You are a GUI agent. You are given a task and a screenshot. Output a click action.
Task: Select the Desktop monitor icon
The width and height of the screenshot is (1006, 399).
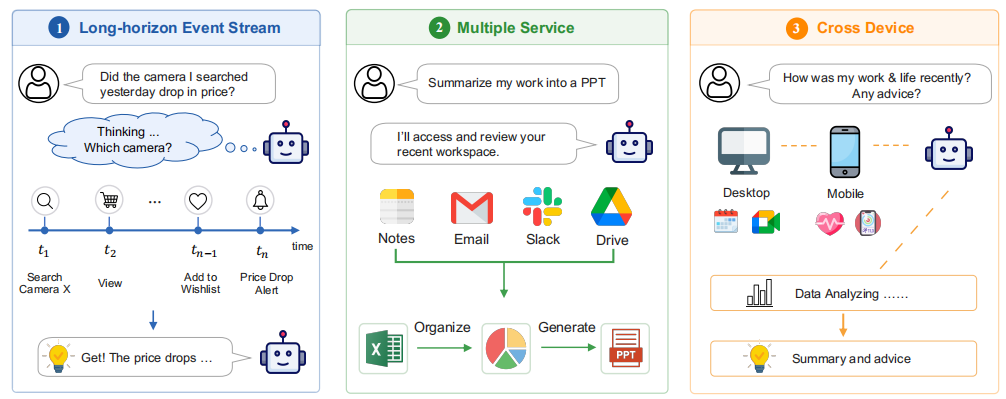(x=745, y=152)
